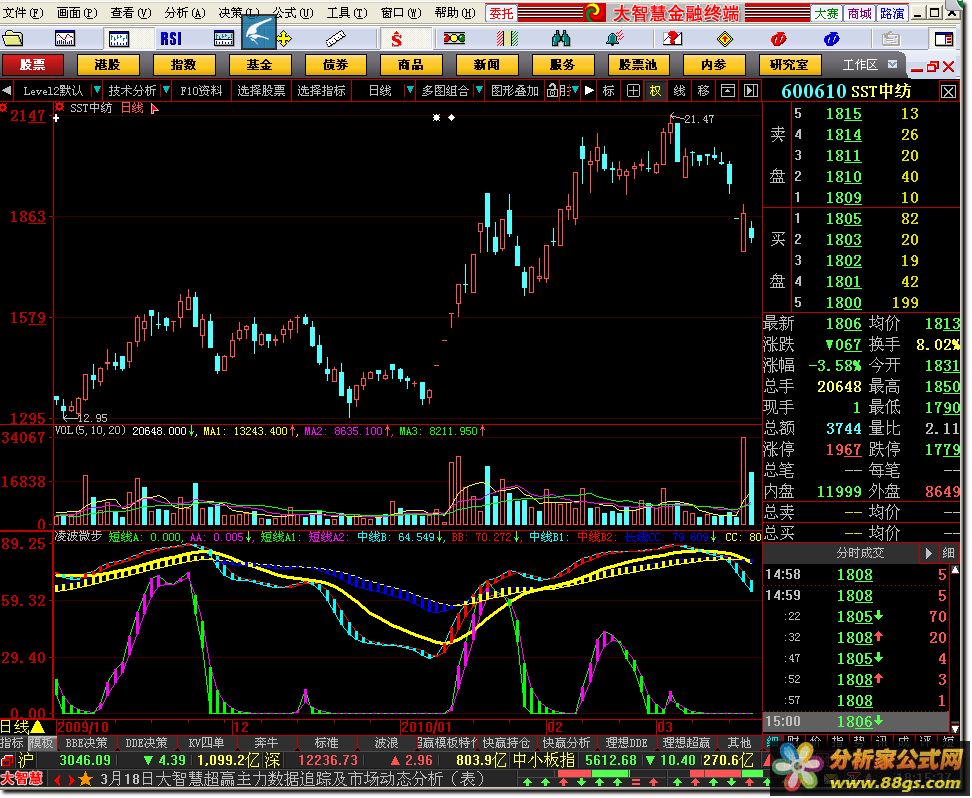Viewport: 972px width, 798px height.
Task: Click the 股票池 button
Action: pyautogui.click(x=637, y=64)
